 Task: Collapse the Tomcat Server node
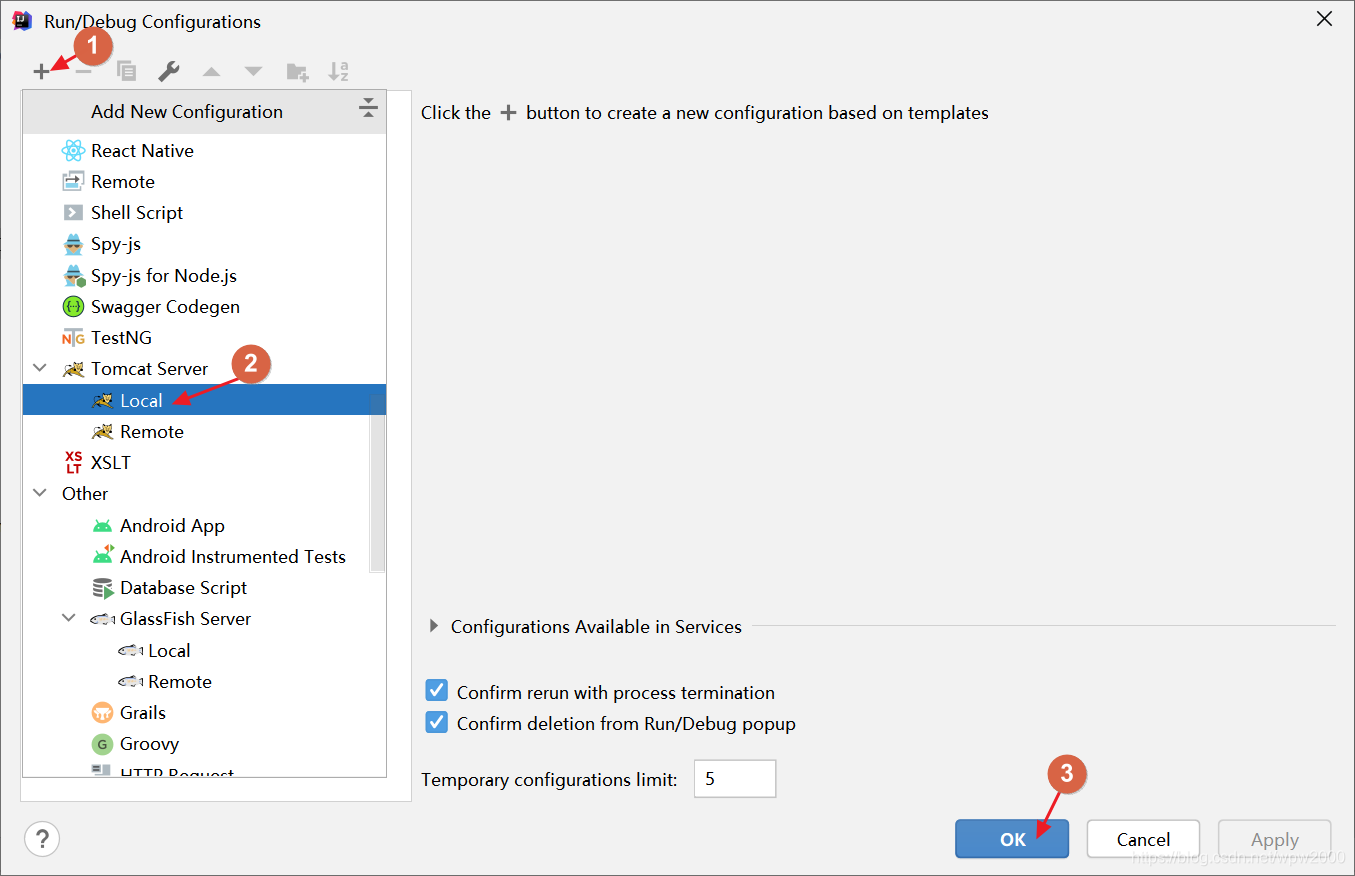40,369
